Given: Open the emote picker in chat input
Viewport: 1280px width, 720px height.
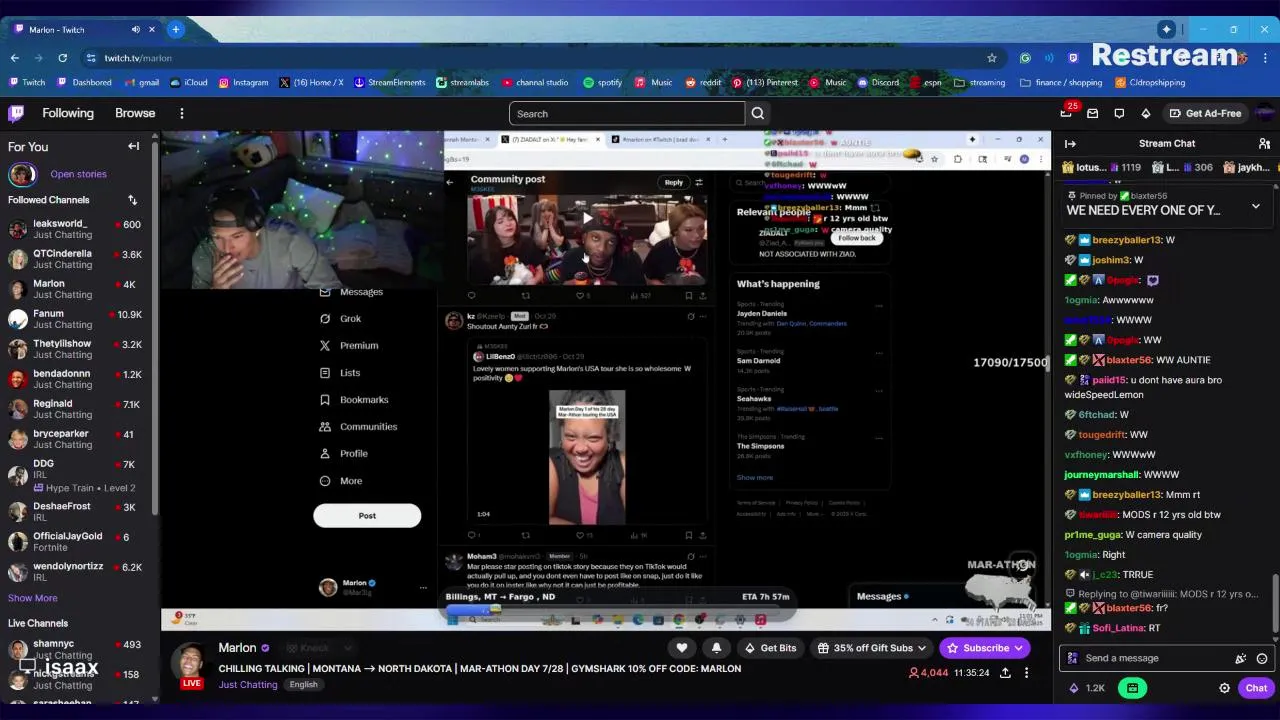Looking at the screenshot, I should [x=1262, y=658].
